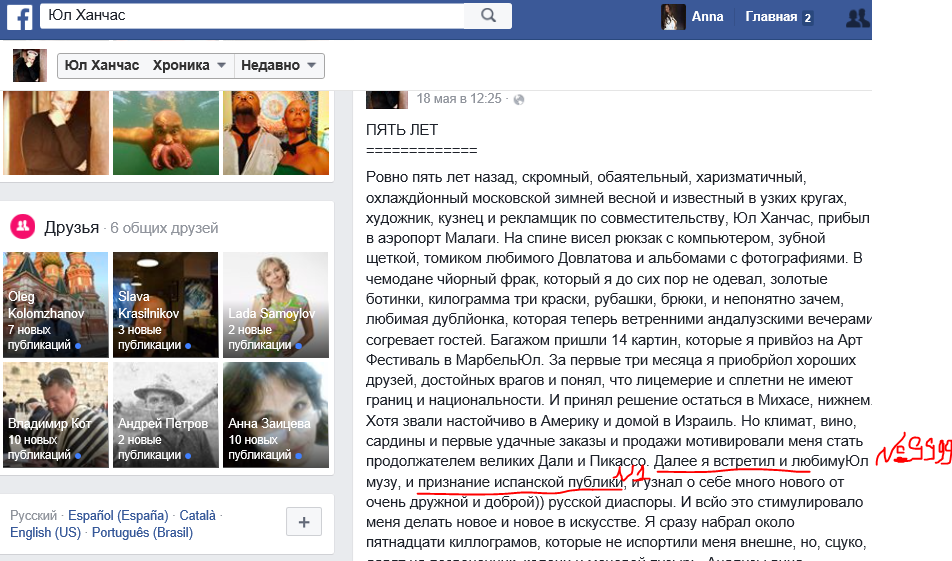Click the small Юл Ханчас avatar thumbnail
This screenshot has width=952, height=561.
(x=30, y=65)
